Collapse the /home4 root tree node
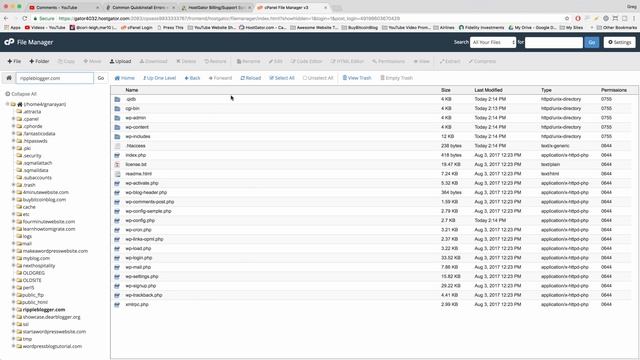640x360 pixels. point(7,104)
